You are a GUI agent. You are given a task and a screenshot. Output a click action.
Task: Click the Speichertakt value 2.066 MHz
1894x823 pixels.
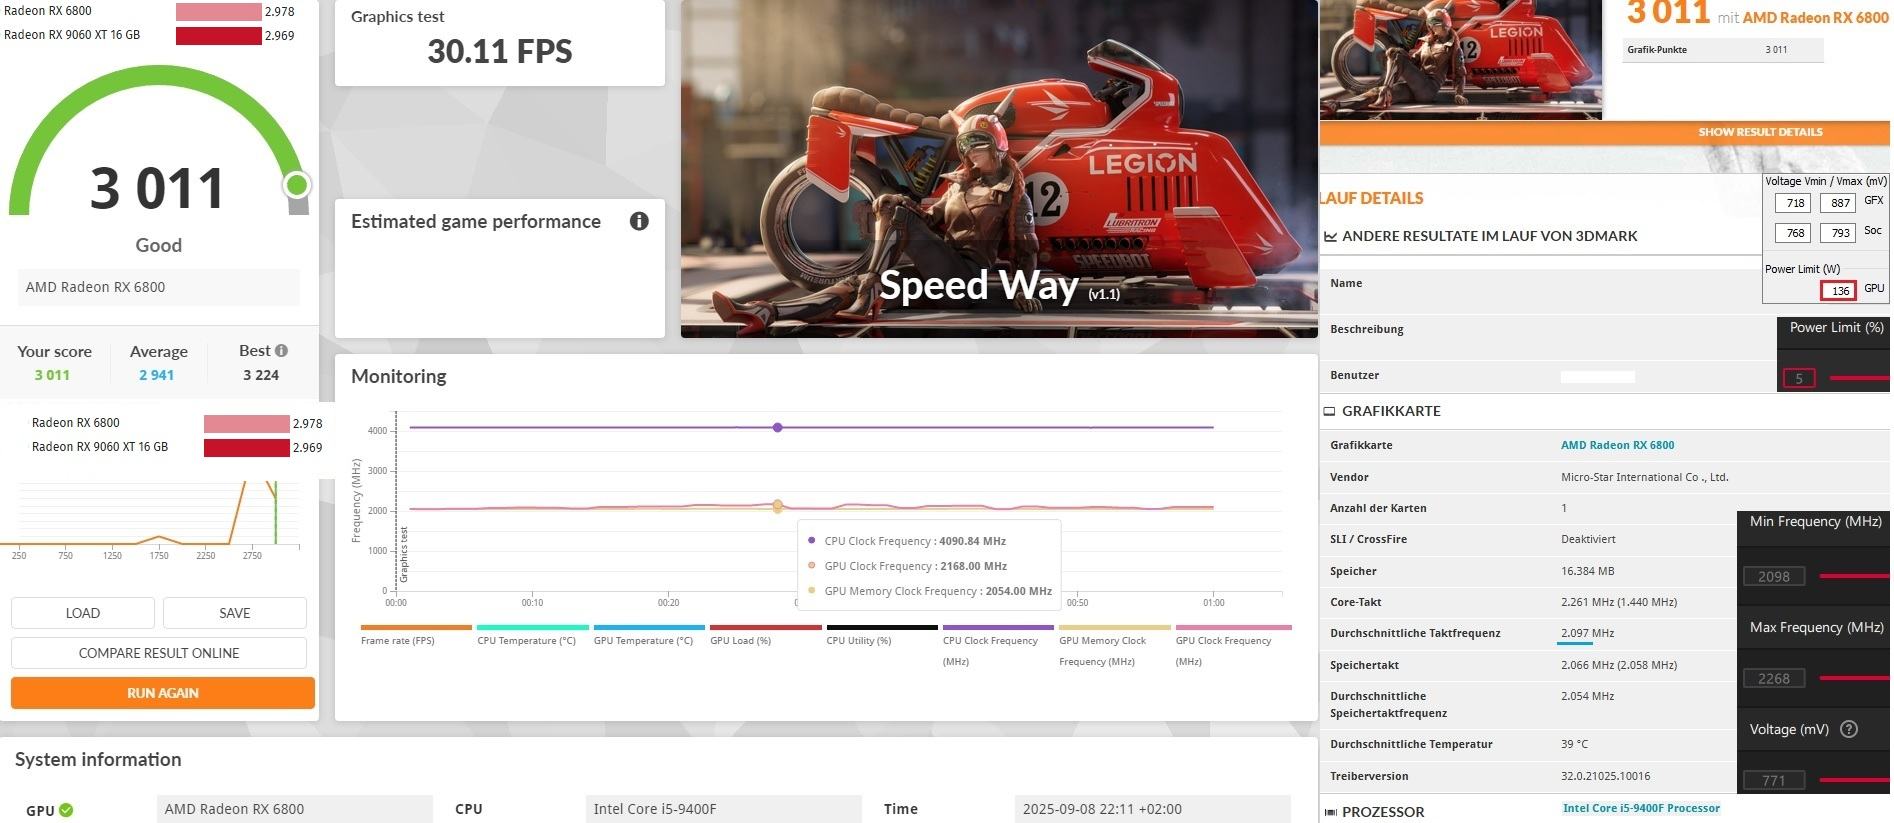(x=1619, y=665)
